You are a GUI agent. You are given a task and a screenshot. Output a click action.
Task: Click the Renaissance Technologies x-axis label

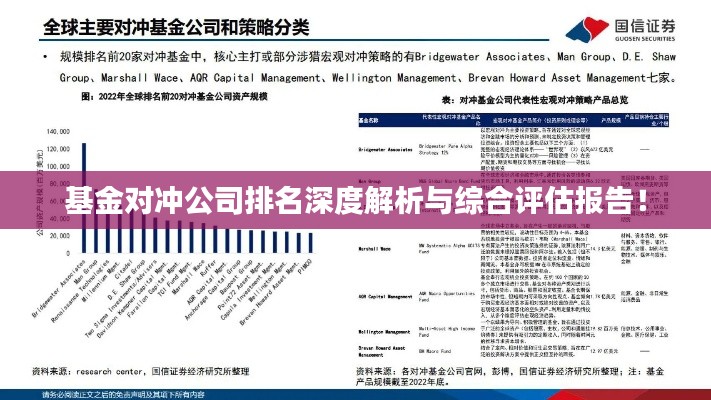80,291
